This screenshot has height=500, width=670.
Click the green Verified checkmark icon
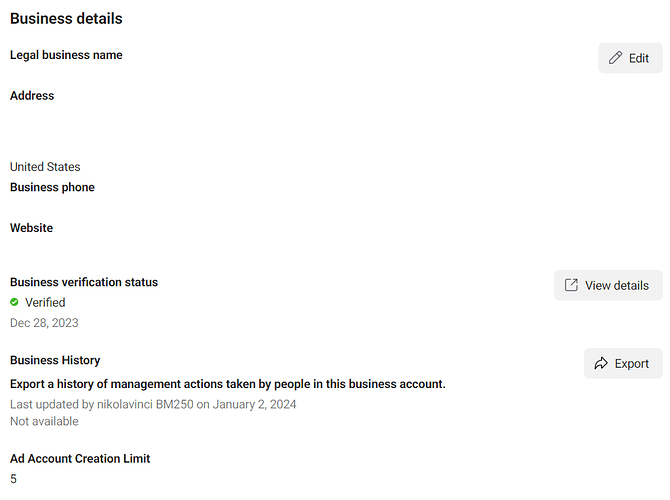[x=14, y=302]
